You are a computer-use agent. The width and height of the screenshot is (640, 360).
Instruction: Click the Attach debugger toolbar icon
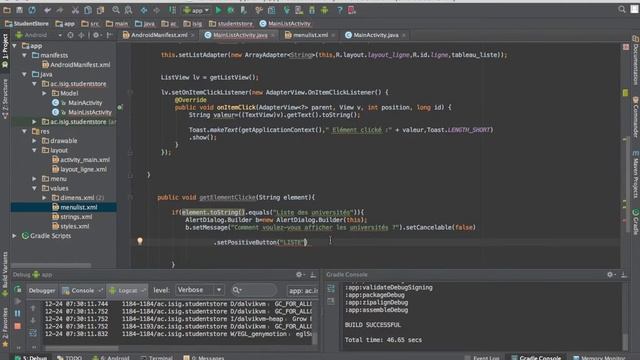click(x=243, y=10)
